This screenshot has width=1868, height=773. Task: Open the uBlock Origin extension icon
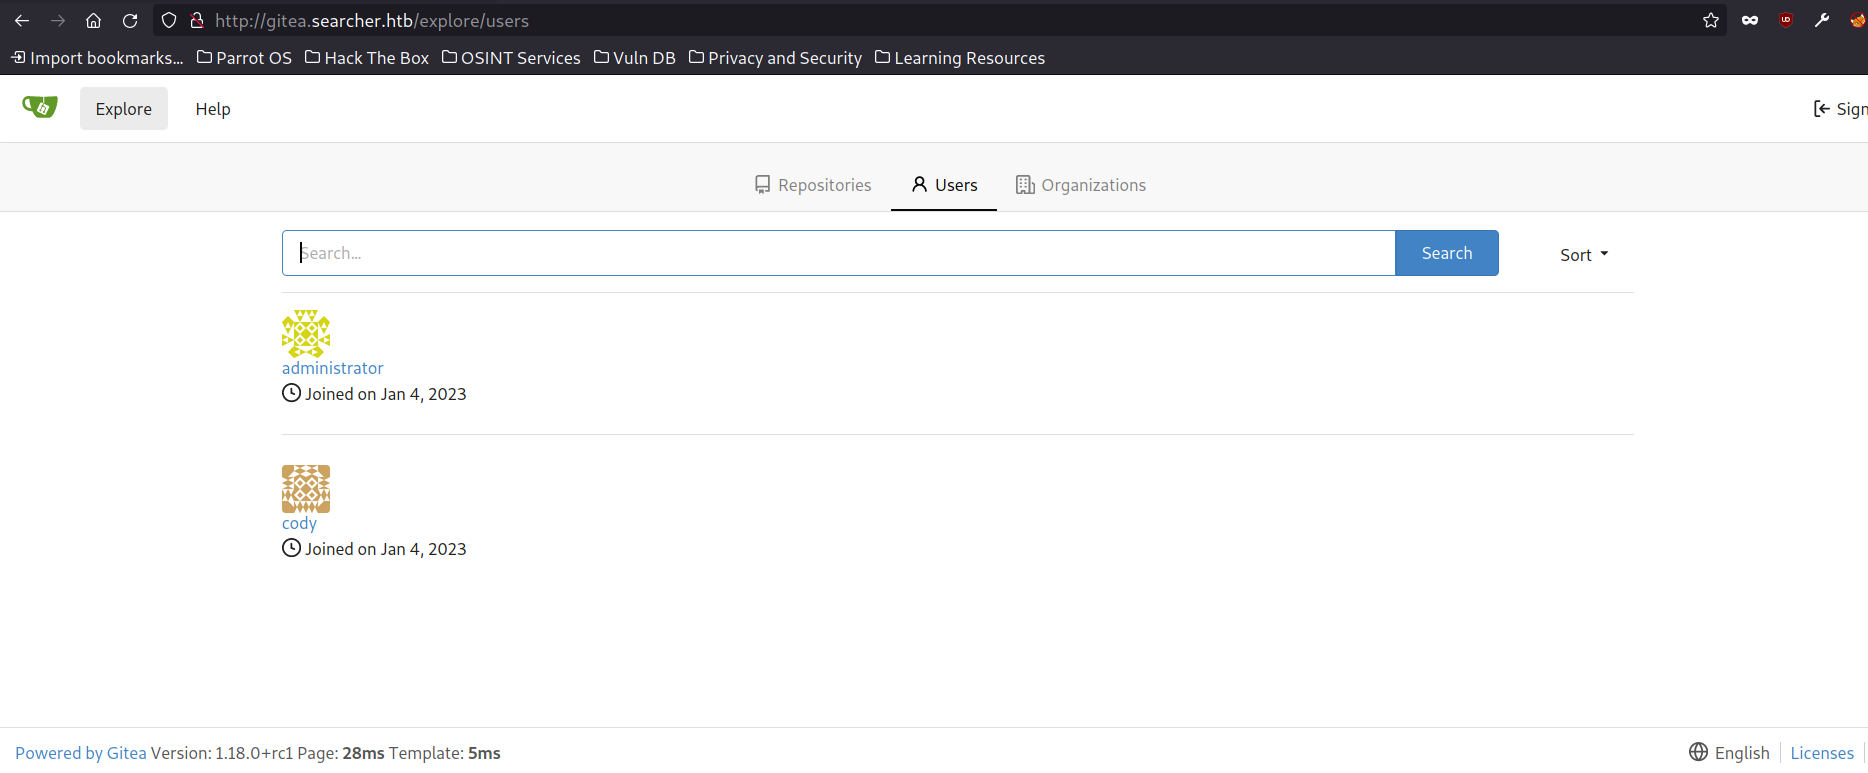click(x=1786, y=20)
